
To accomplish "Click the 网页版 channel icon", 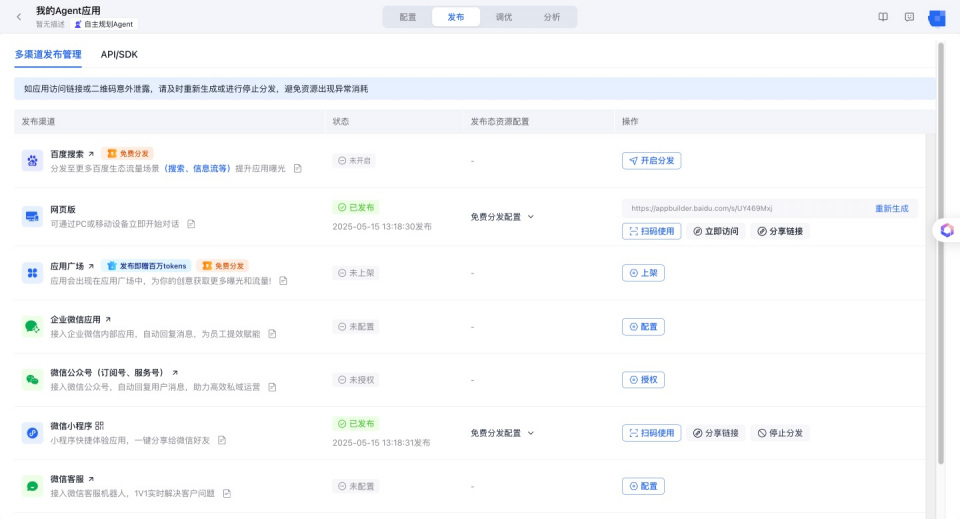I will [32, 217].
